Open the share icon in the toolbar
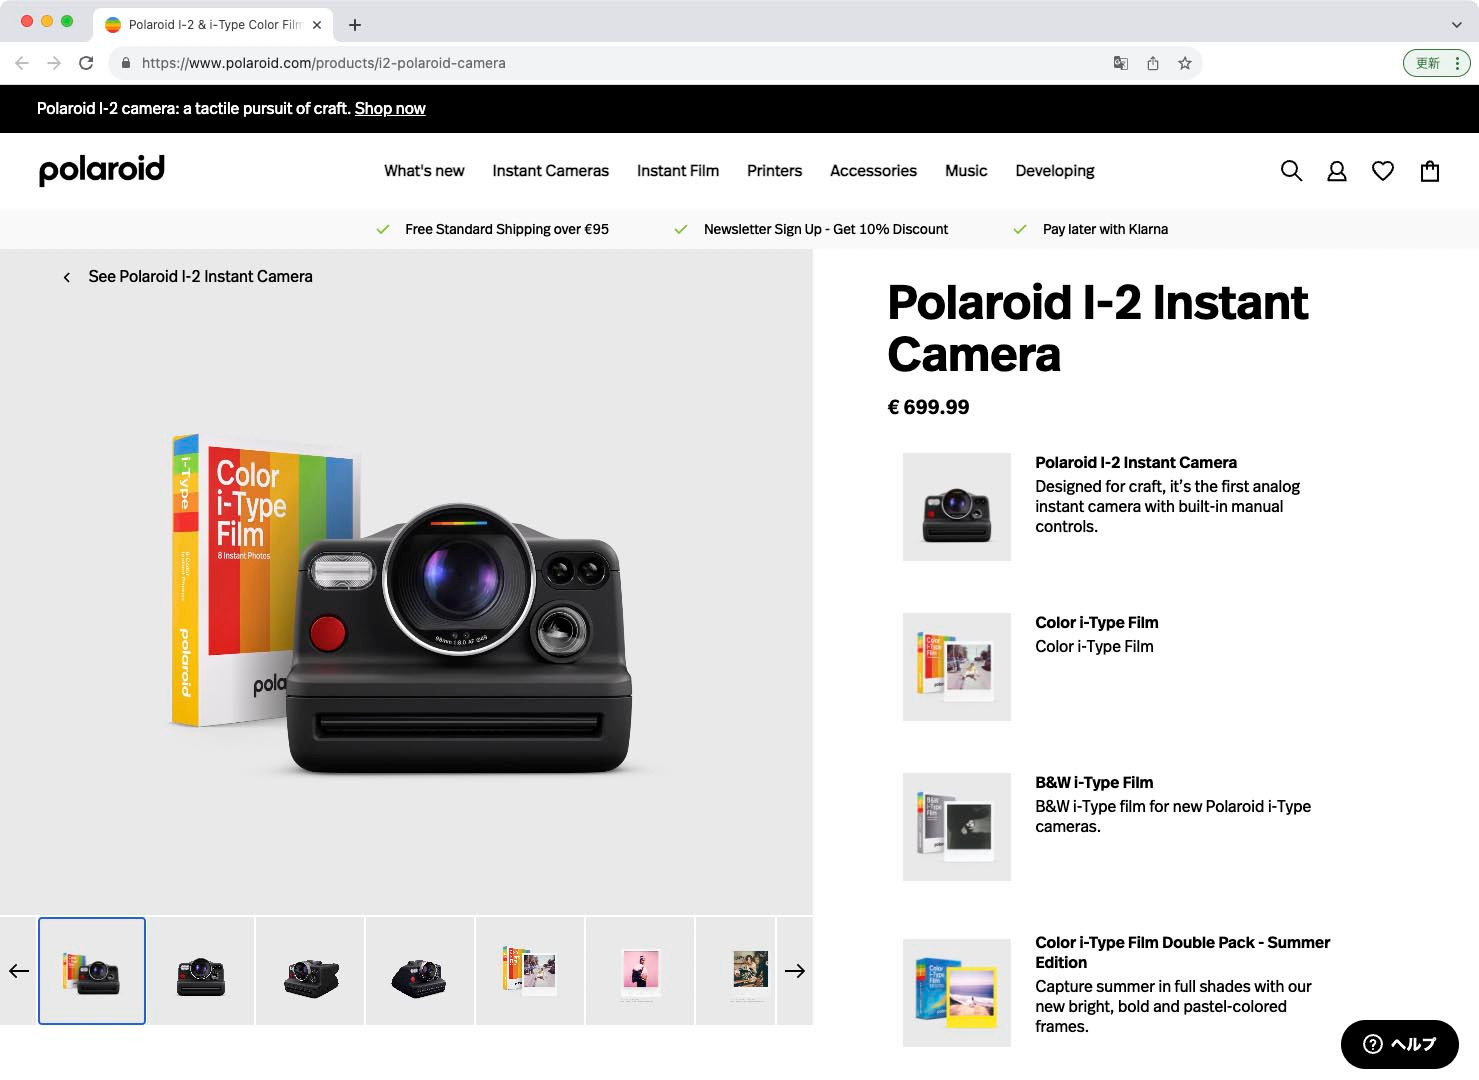Image resolution: width=1479 pixels, height=1080 pixels. click(1153, 62)
